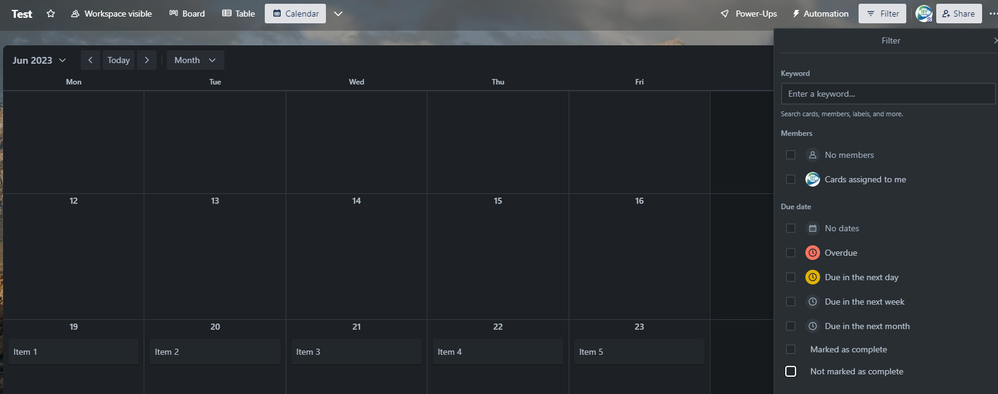Click yellow Due in next day clock icon
Viewport: 998px width, 394px height.
pos(812,277)
